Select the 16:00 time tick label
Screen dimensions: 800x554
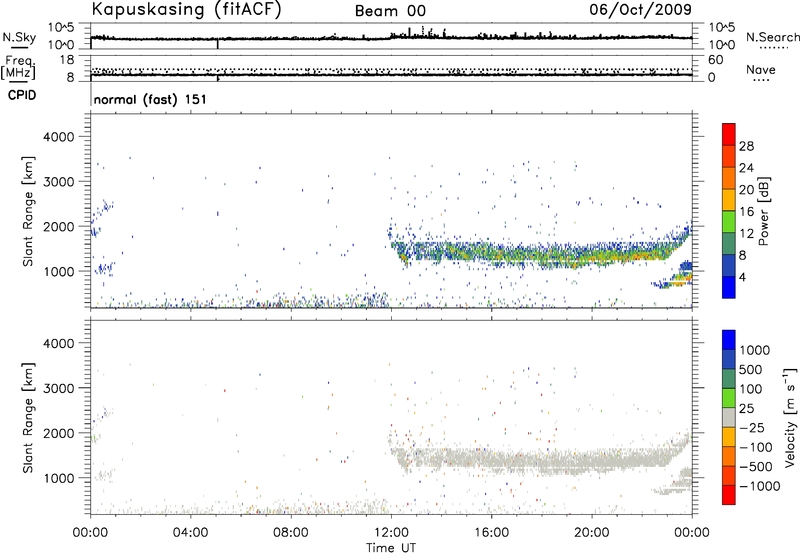tap(491, 533)
